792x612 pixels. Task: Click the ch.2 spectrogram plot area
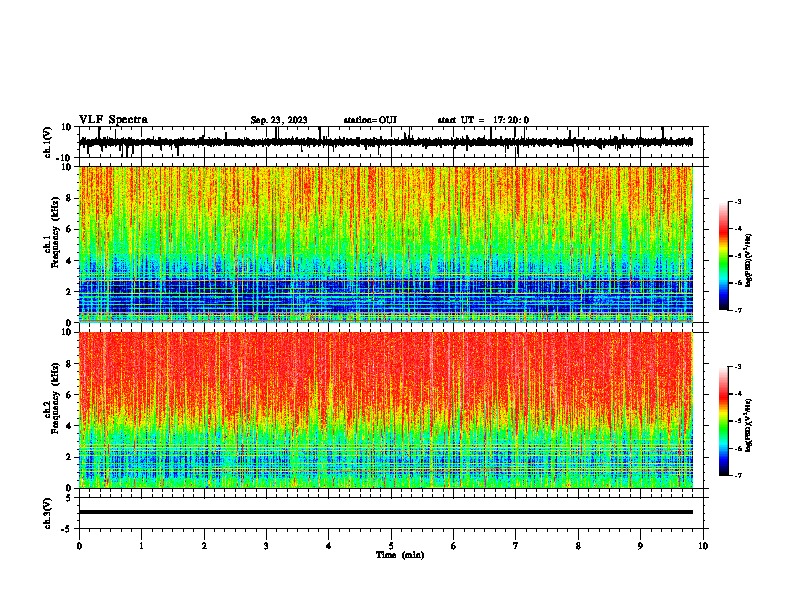pos(386,410)
